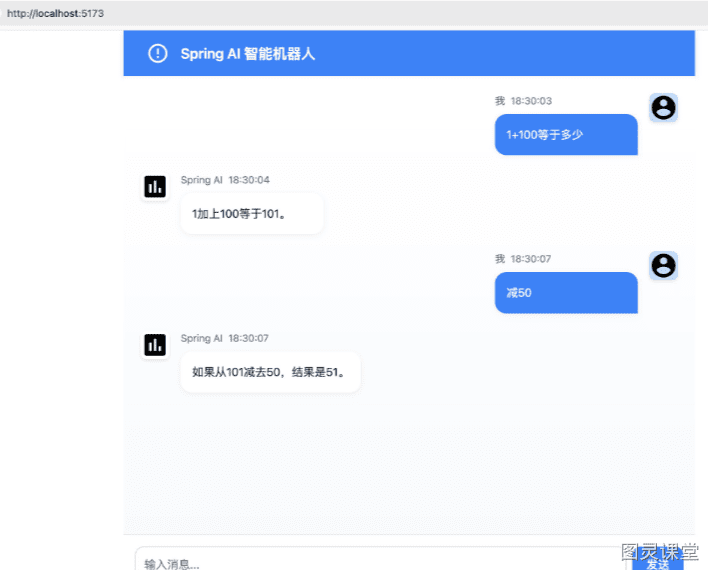
Task: Click the reply bubble 1加上100等于101。
Action: 252,214
